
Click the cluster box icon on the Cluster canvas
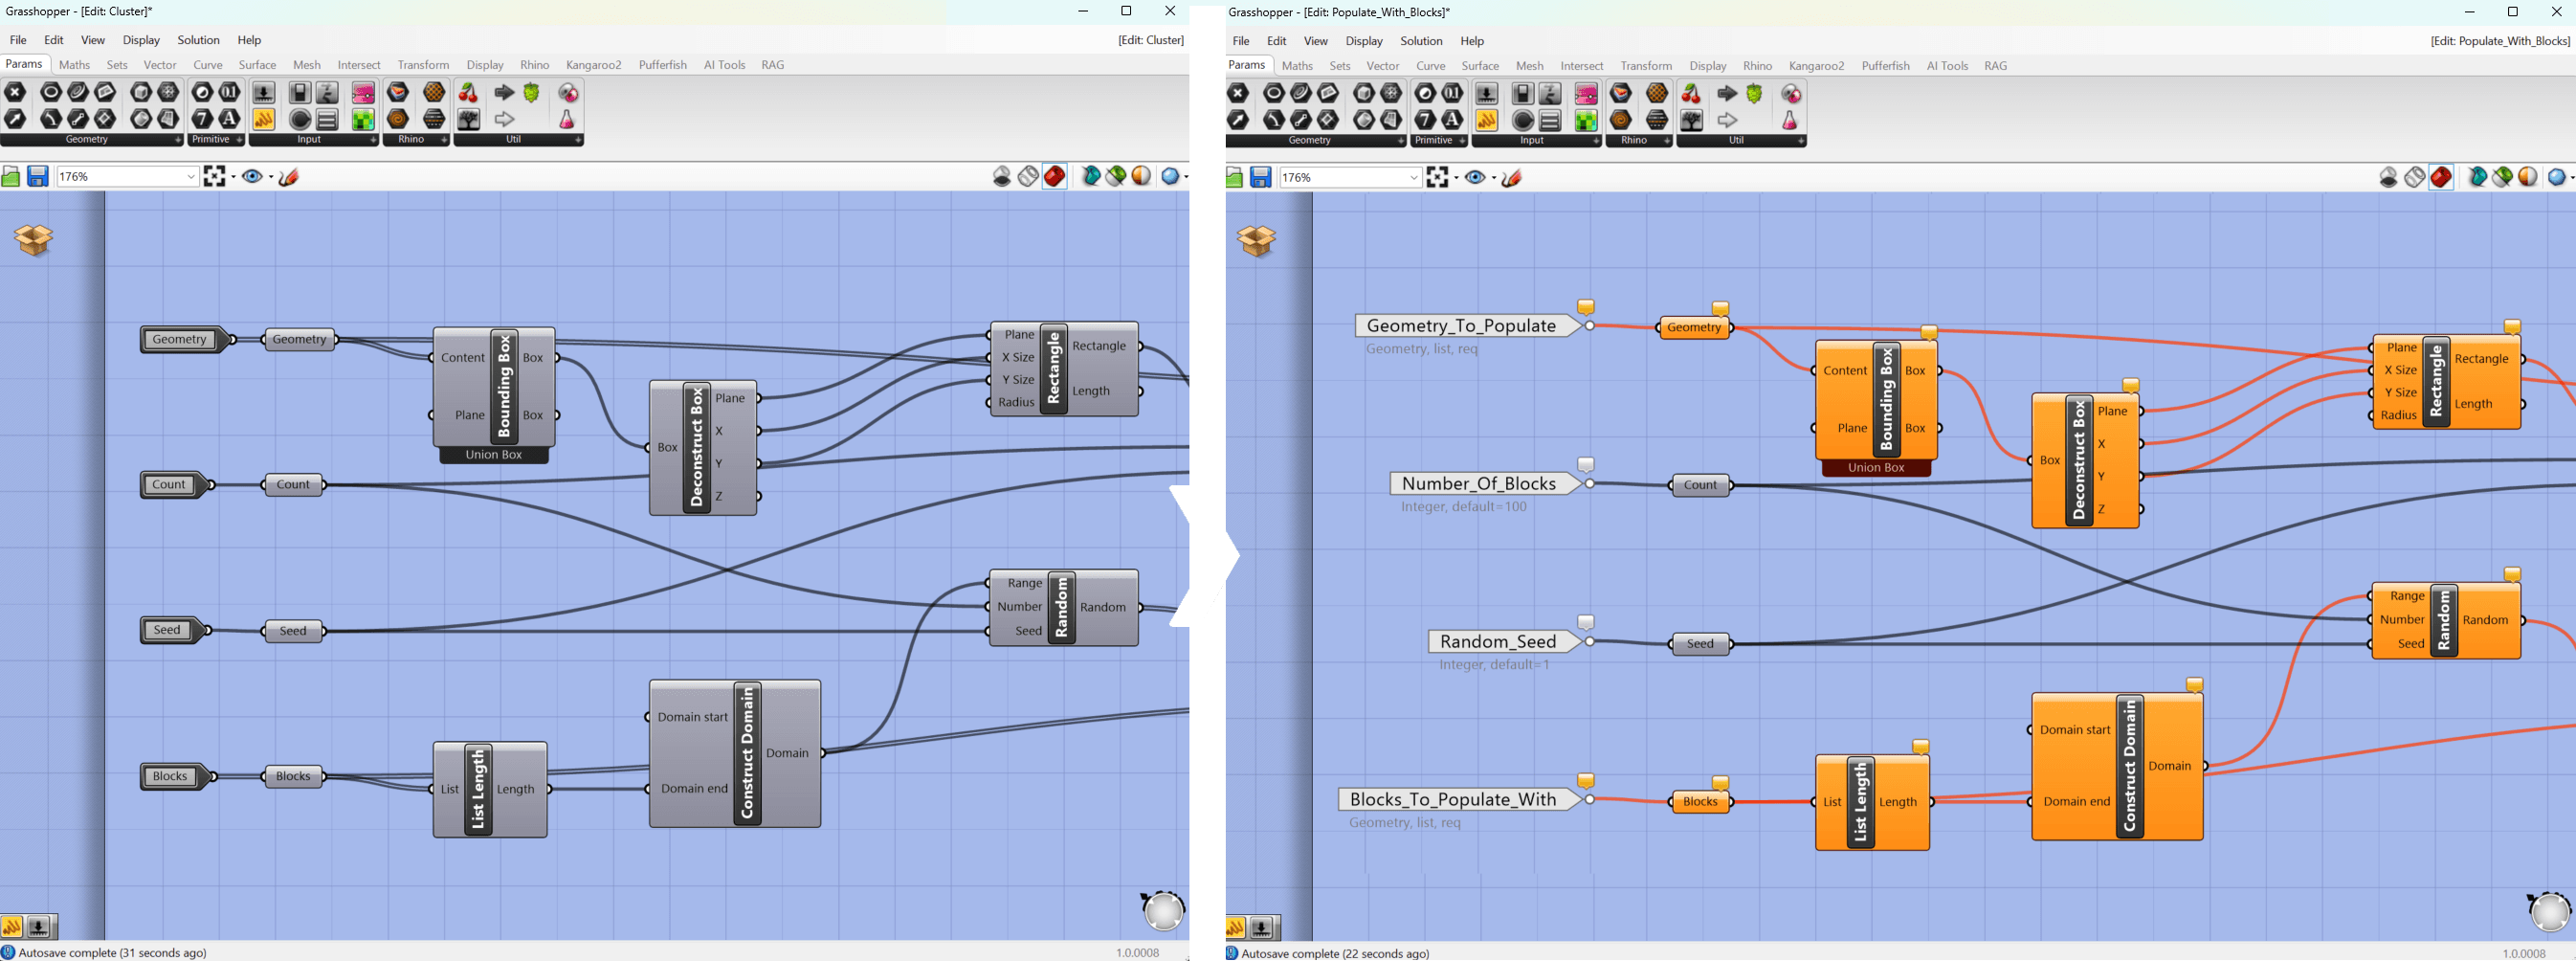click(x=34, y=239)
